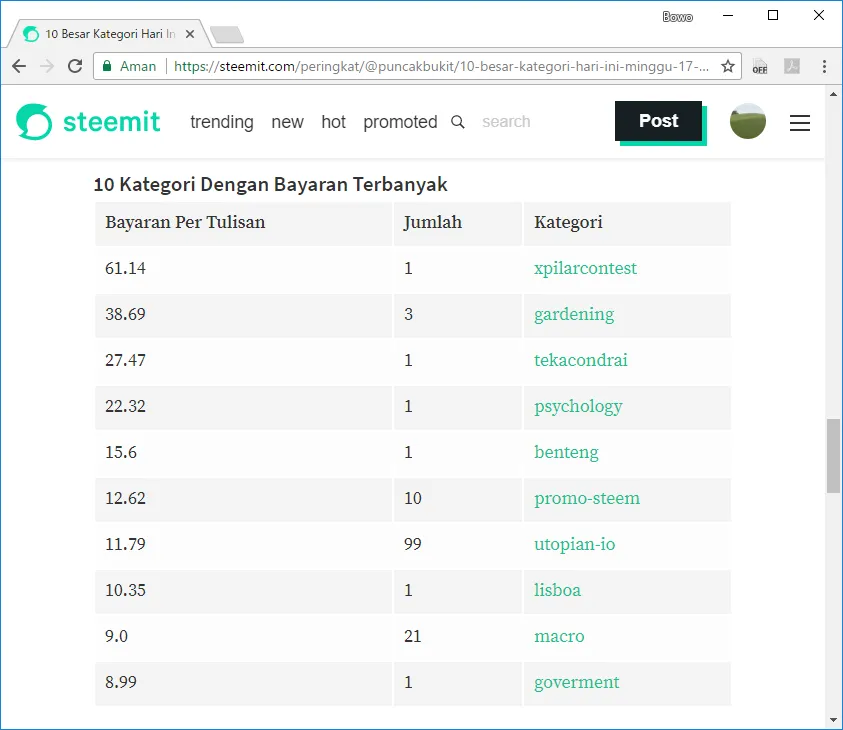Click the PDF extension icon in toolbar
This screenshot has height=730, width=843.
[x=792, y=66]
